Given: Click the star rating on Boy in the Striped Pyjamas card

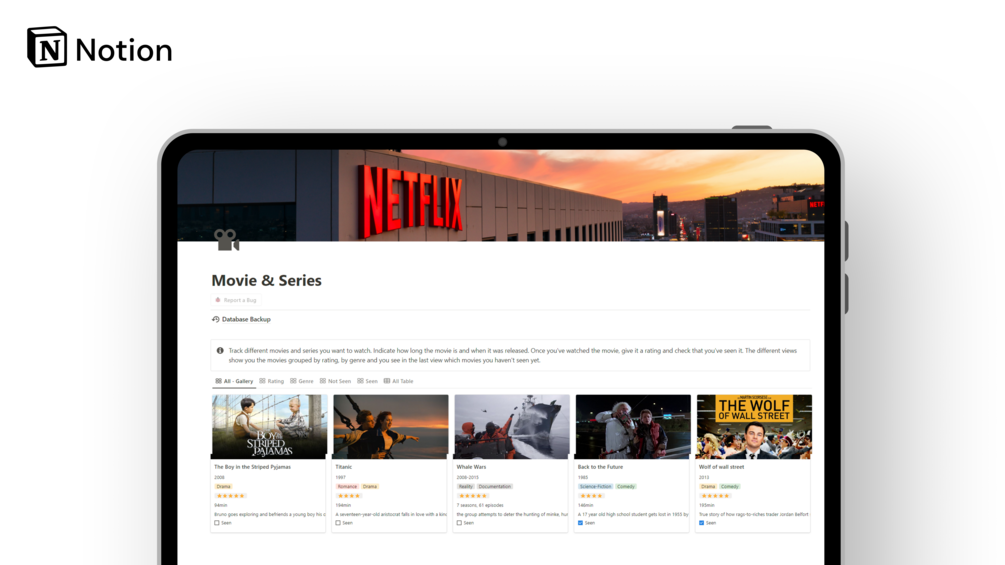Looking at the screenshot, I should coord(231,496).
